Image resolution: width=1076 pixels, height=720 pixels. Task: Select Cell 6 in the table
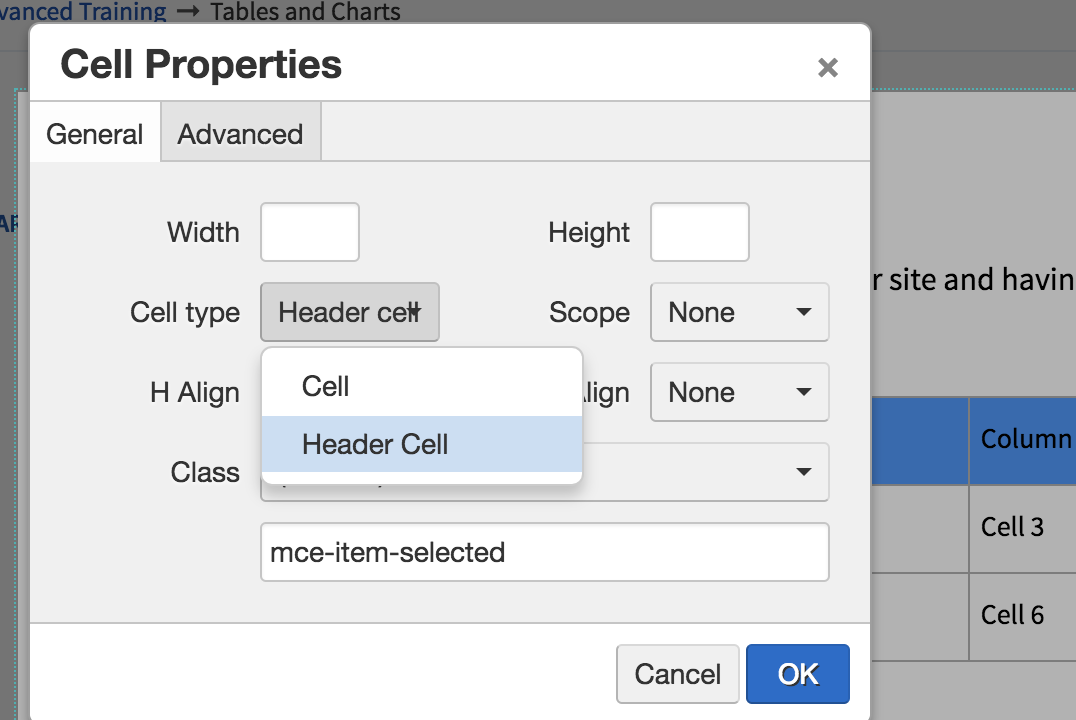coord(1012,615)
